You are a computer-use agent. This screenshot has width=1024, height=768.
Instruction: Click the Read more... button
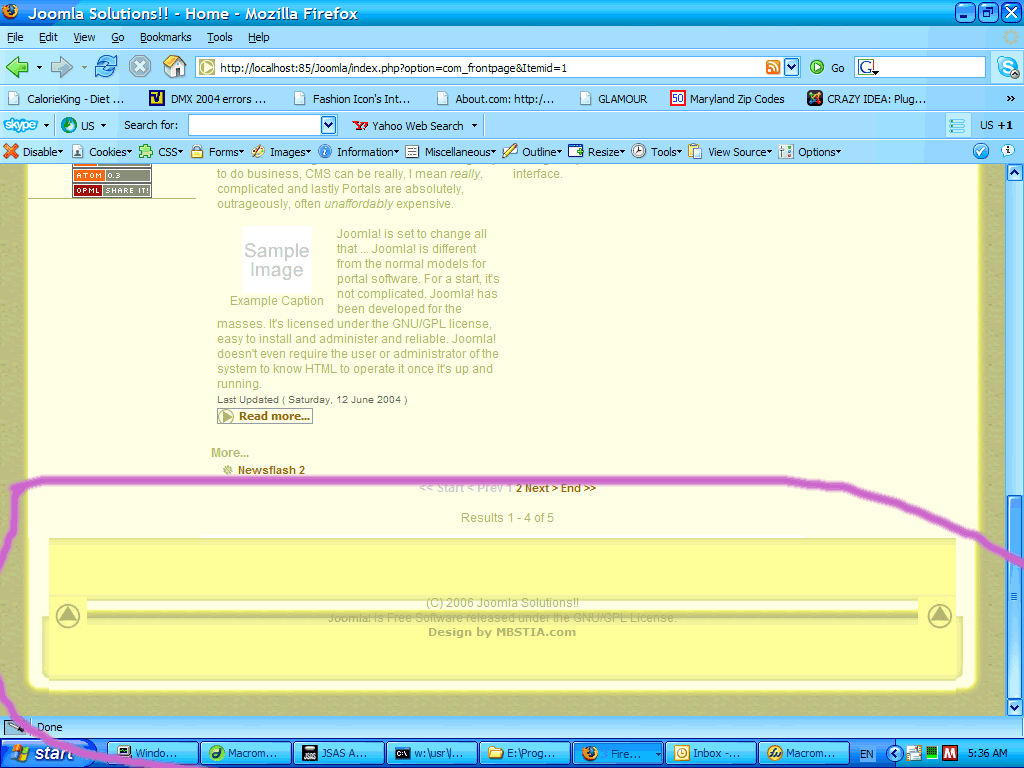pyautogui.click(x=265, y=416)
